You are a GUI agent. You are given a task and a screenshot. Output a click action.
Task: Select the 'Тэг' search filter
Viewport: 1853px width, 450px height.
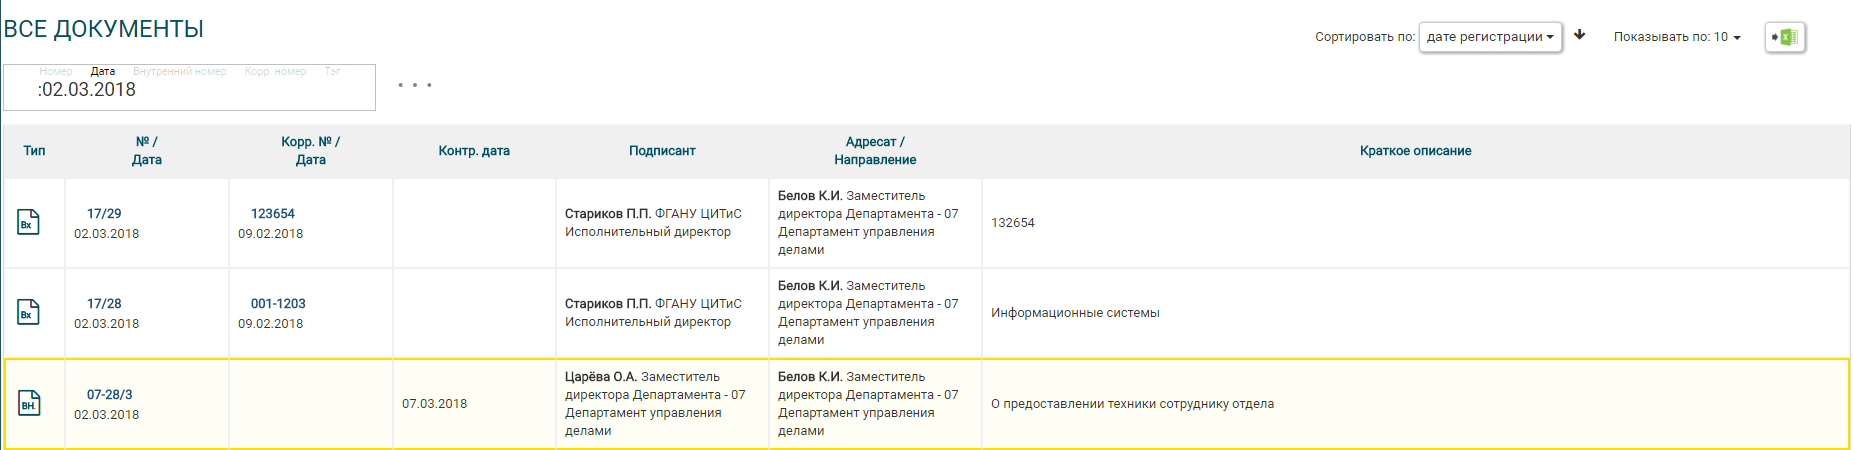point(332,71)
